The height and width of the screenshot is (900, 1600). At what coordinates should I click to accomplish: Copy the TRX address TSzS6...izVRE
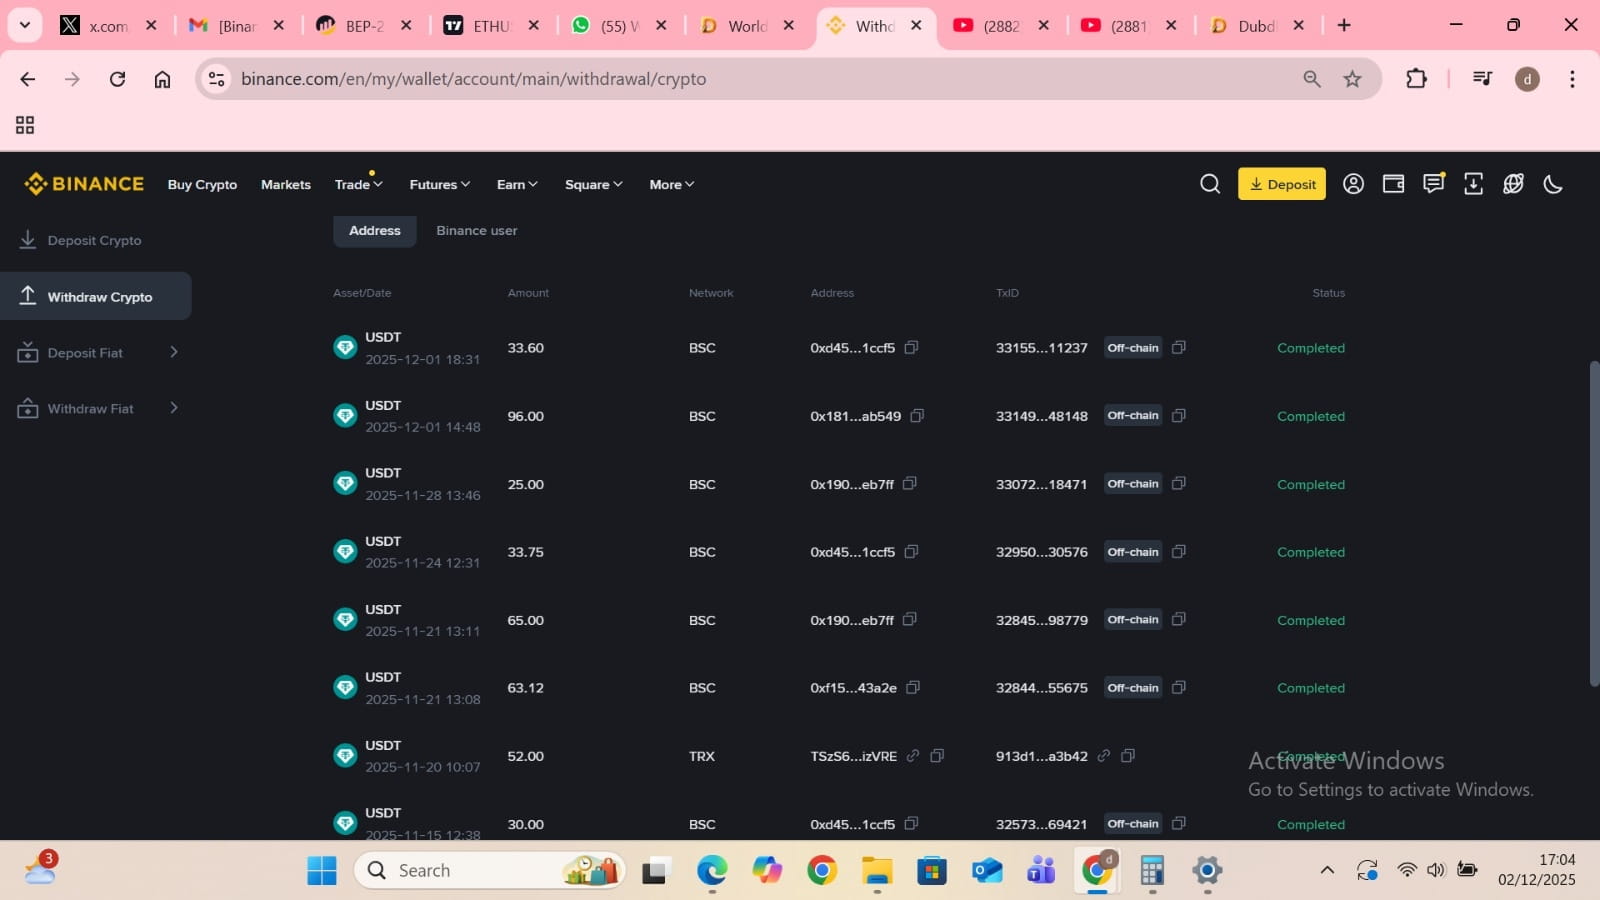click(937, 756)
